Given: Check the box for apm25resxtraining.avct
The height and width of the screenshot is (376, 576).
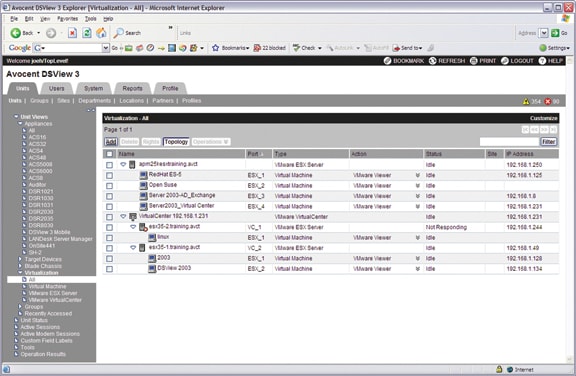Looking at the screenshot, I should click(x=109, y=165).
